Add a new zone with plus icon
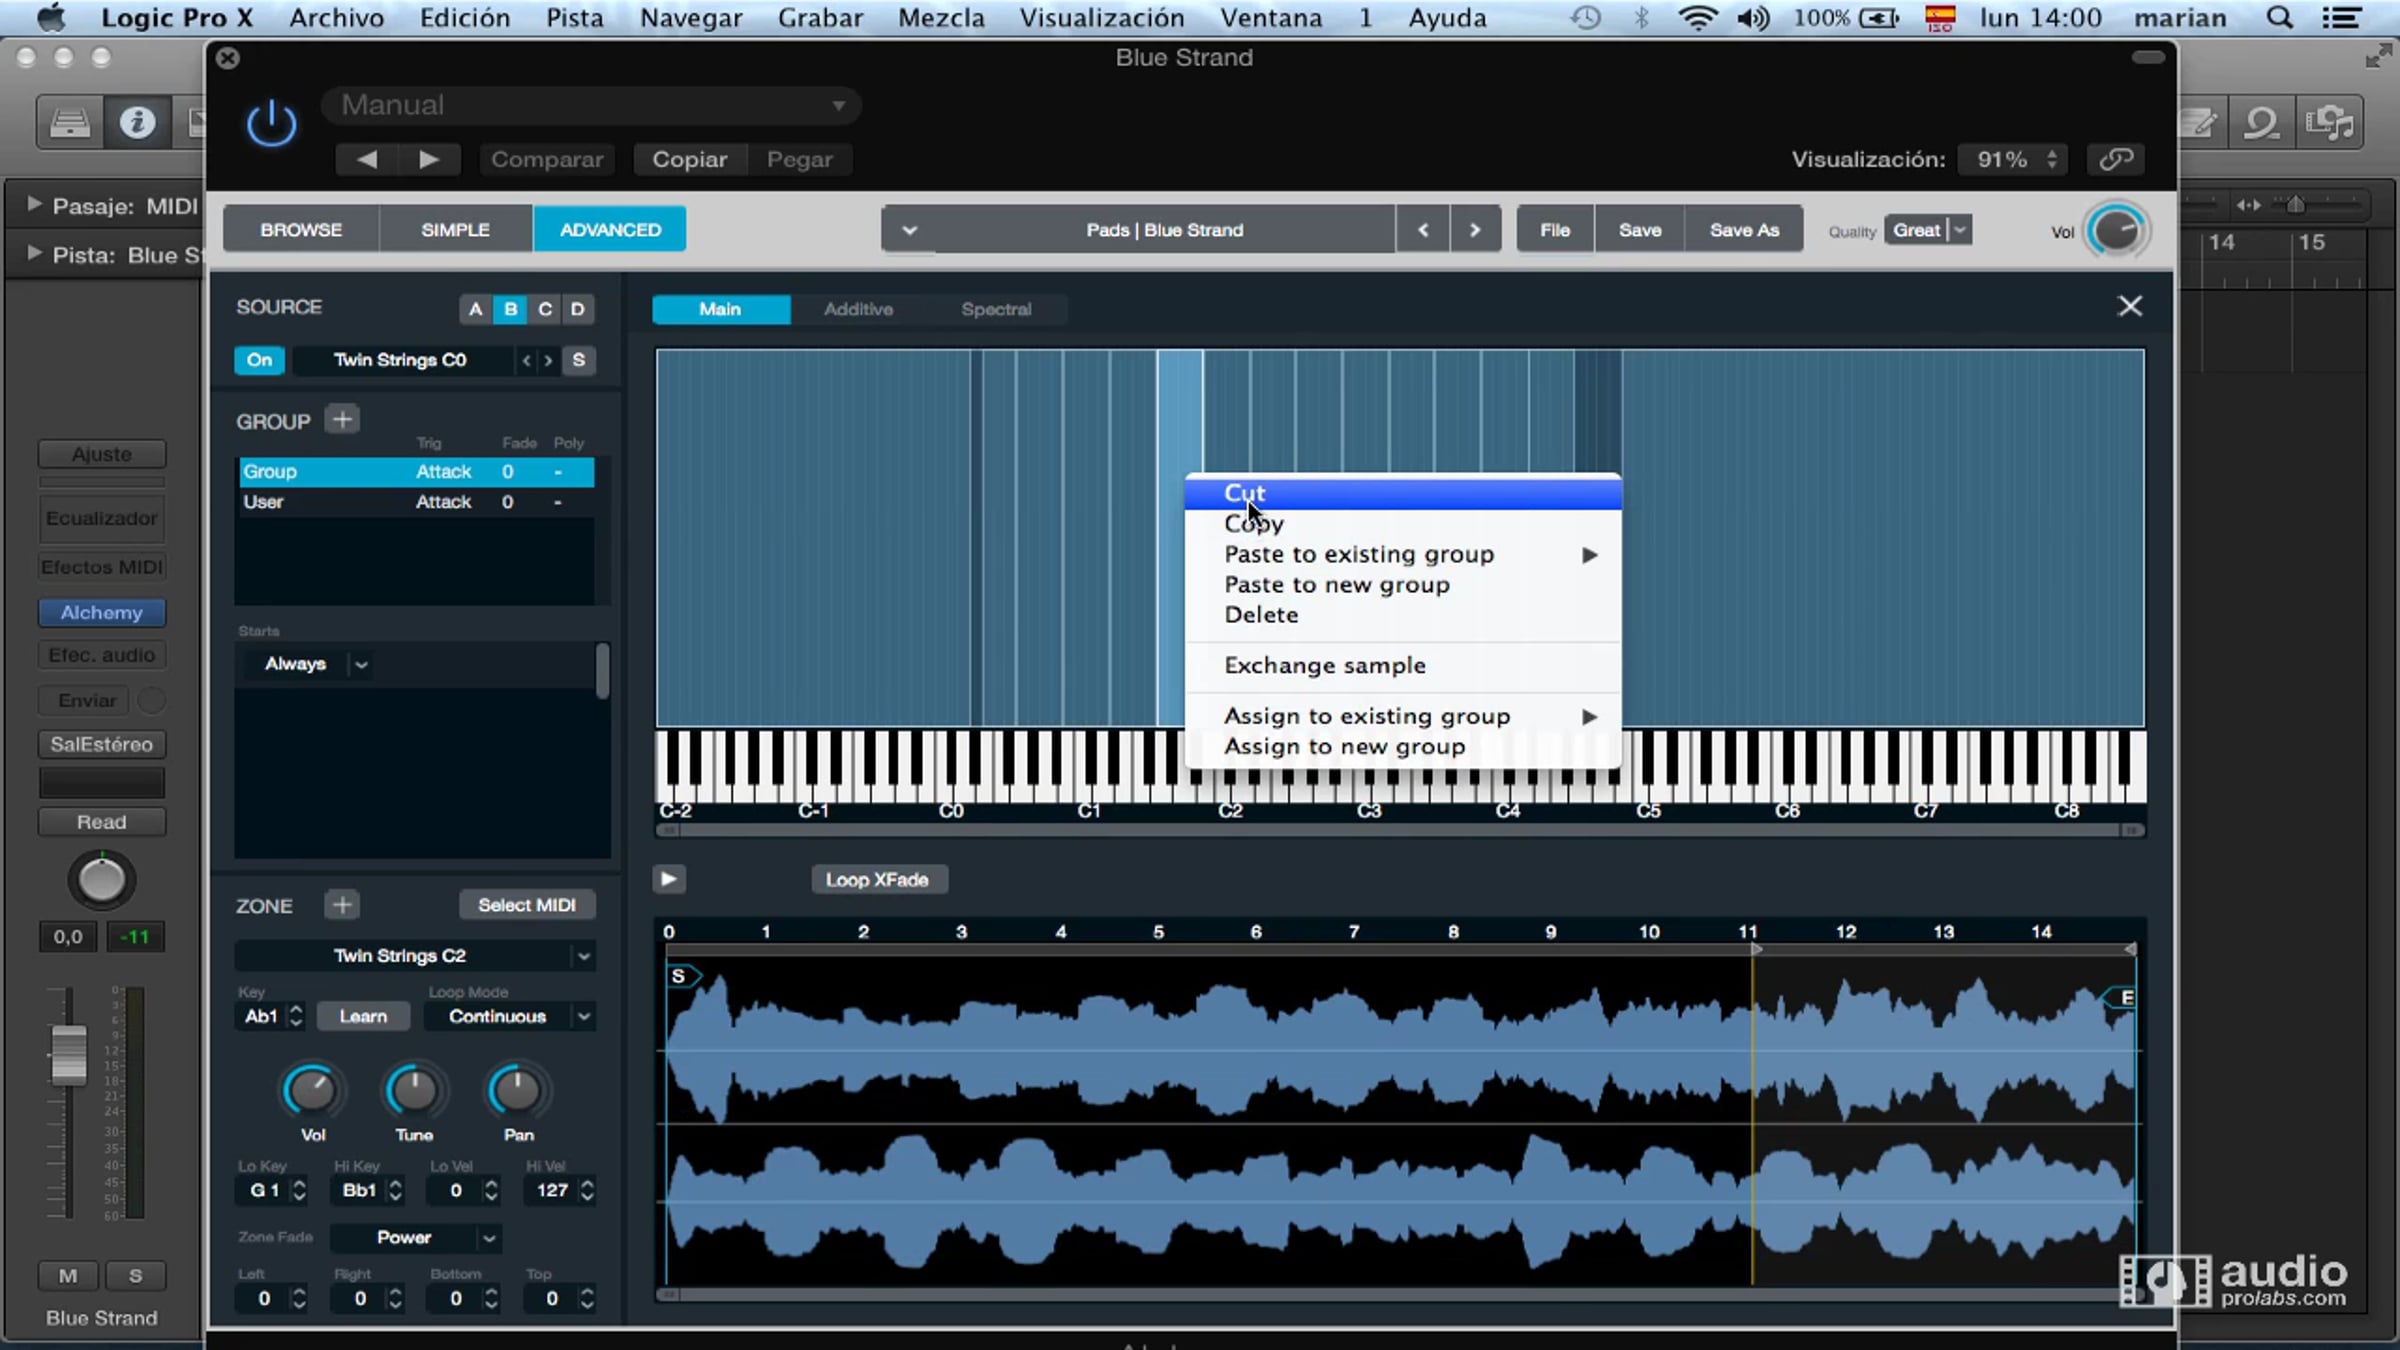 click(342, 905)
